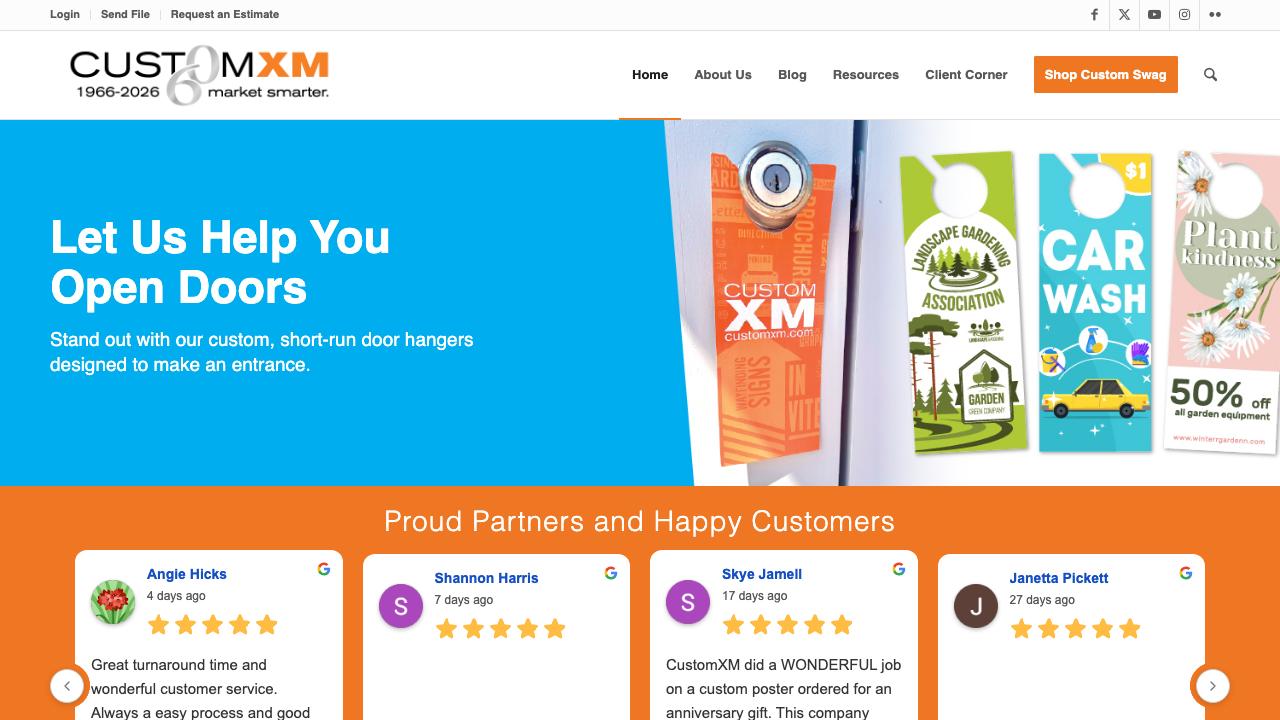Click Google icon on Angie Hicks review

point(324,569)
